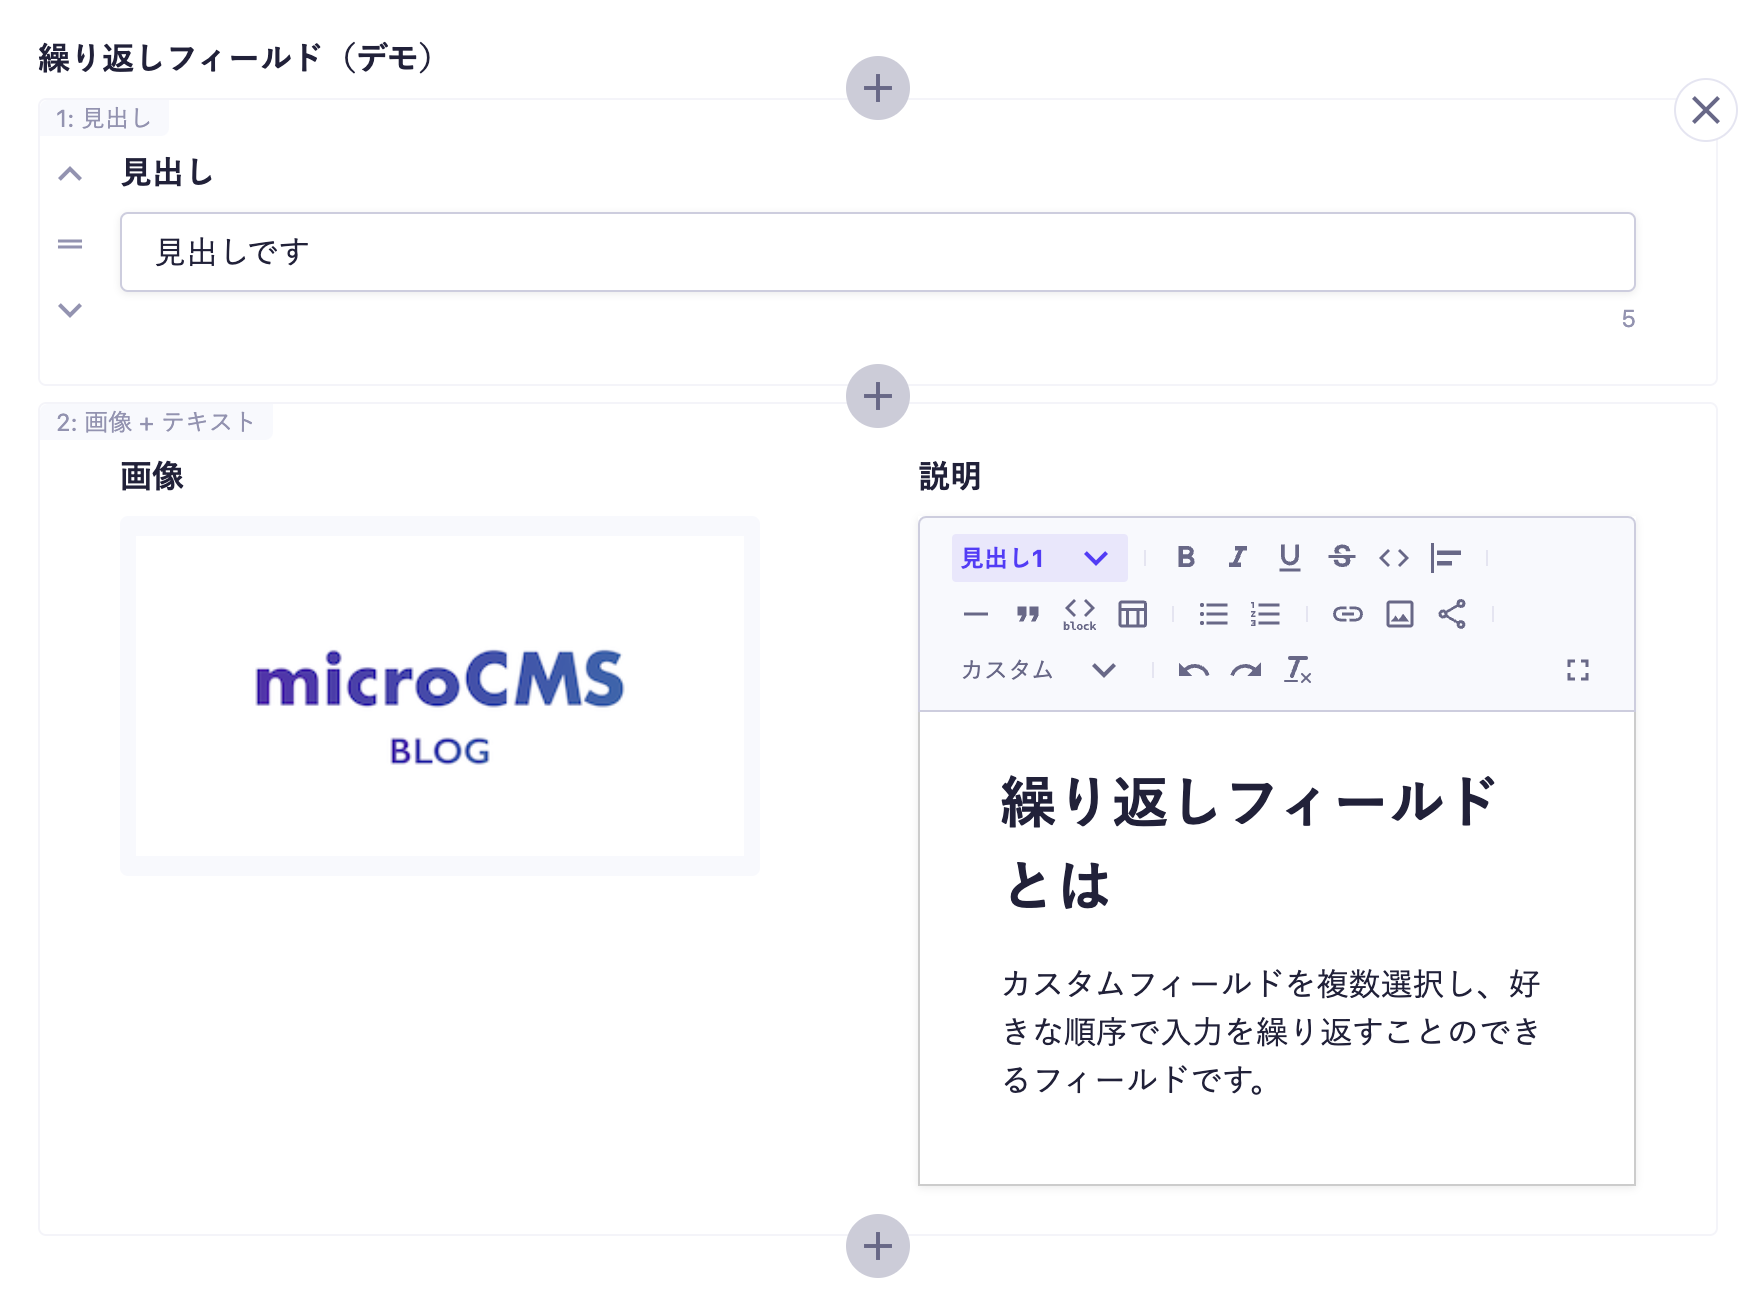The height and width of the screenshot is (1294, 1752).
Task: Apply underline formatting
Action: (x=1290, y=557)
